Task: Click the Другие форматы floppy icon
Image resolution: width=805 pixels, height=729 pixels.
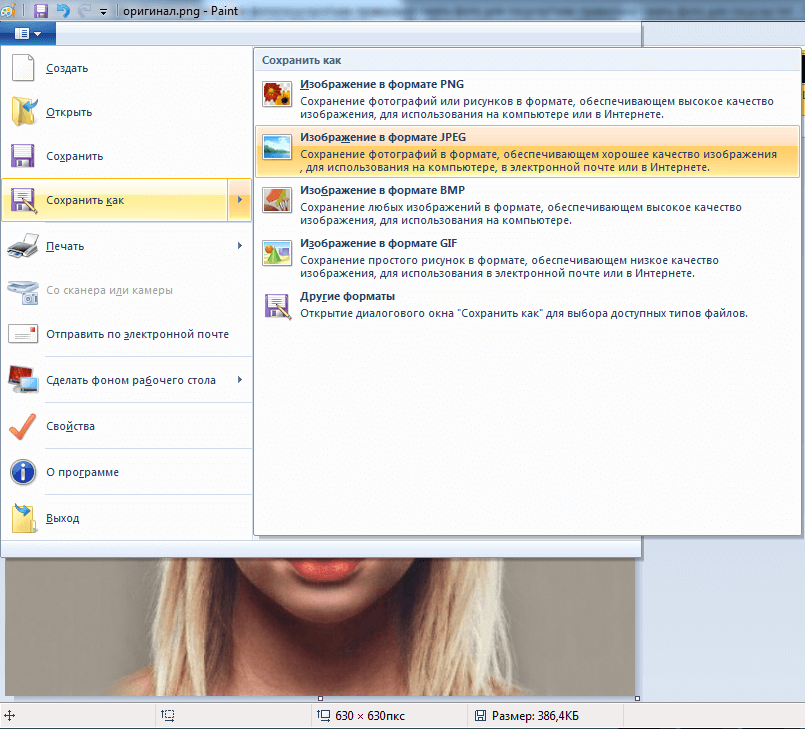Action: point(278,306)
